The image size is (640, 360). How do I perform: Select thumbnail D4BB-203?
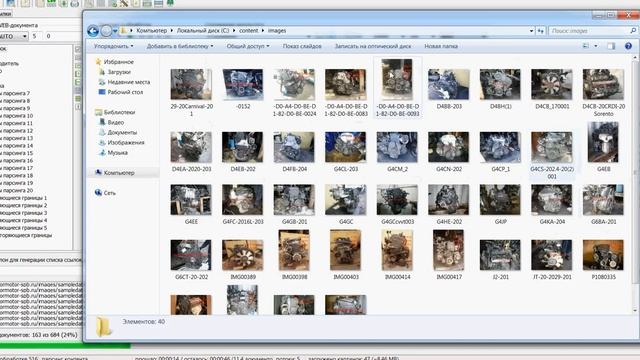(449, 84)
